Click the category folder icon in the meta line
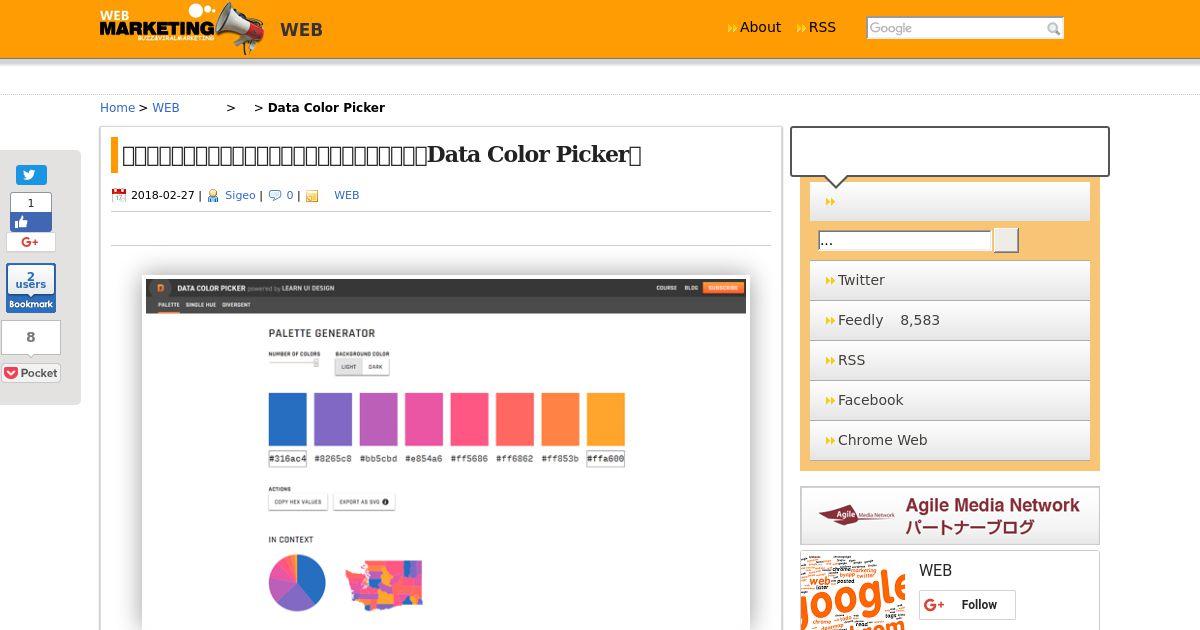 click(x=312, y=196)
